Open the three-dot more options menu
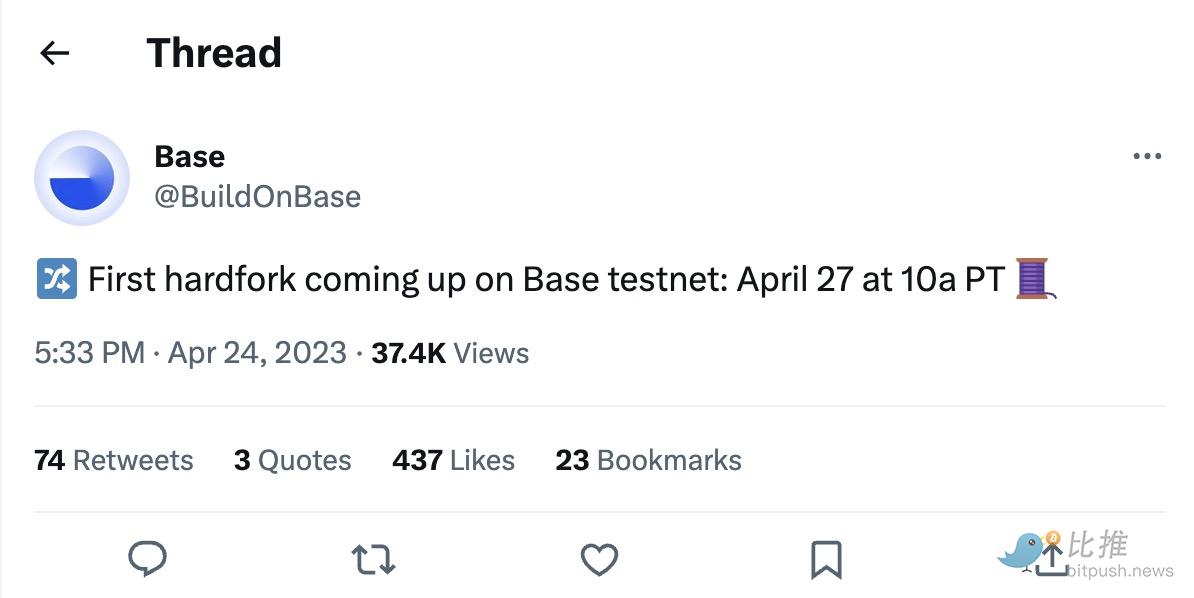Screen dimensions: 1194x598 tap(1146, 156)
